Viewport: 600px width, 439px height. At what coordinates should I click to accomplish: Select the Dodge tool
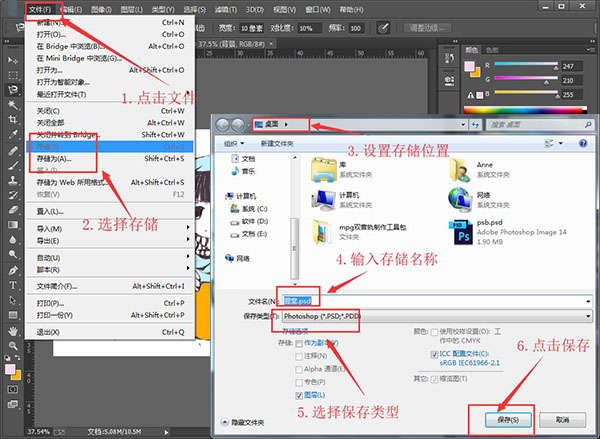click(x=13, y=254)
